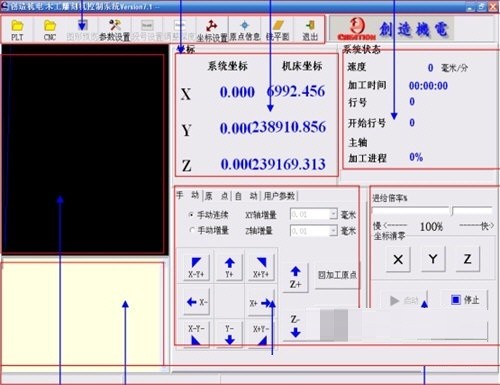Image resolution: width=500 pixels, height=385 pixels.
Task: Click the X system coordinate value 0.000
Action: pos(237,92)
